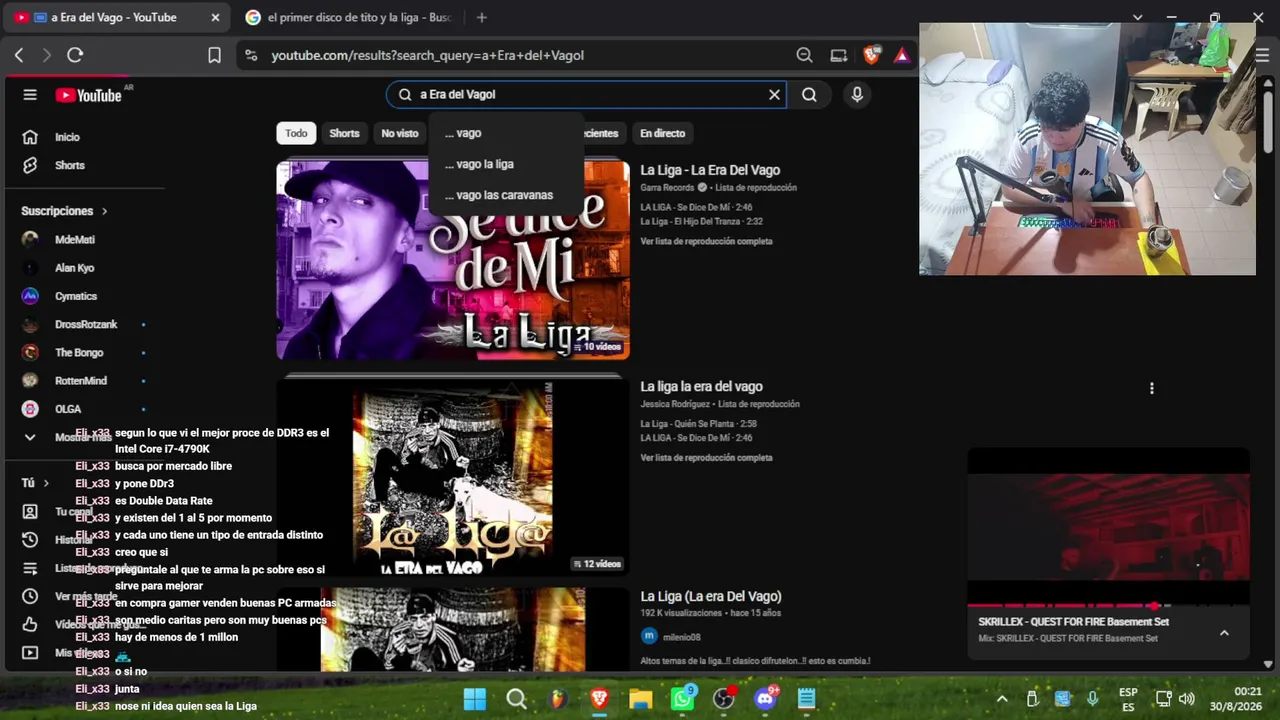Open 'La Liga (La era Del Vago)' video title

coord(711,596)
